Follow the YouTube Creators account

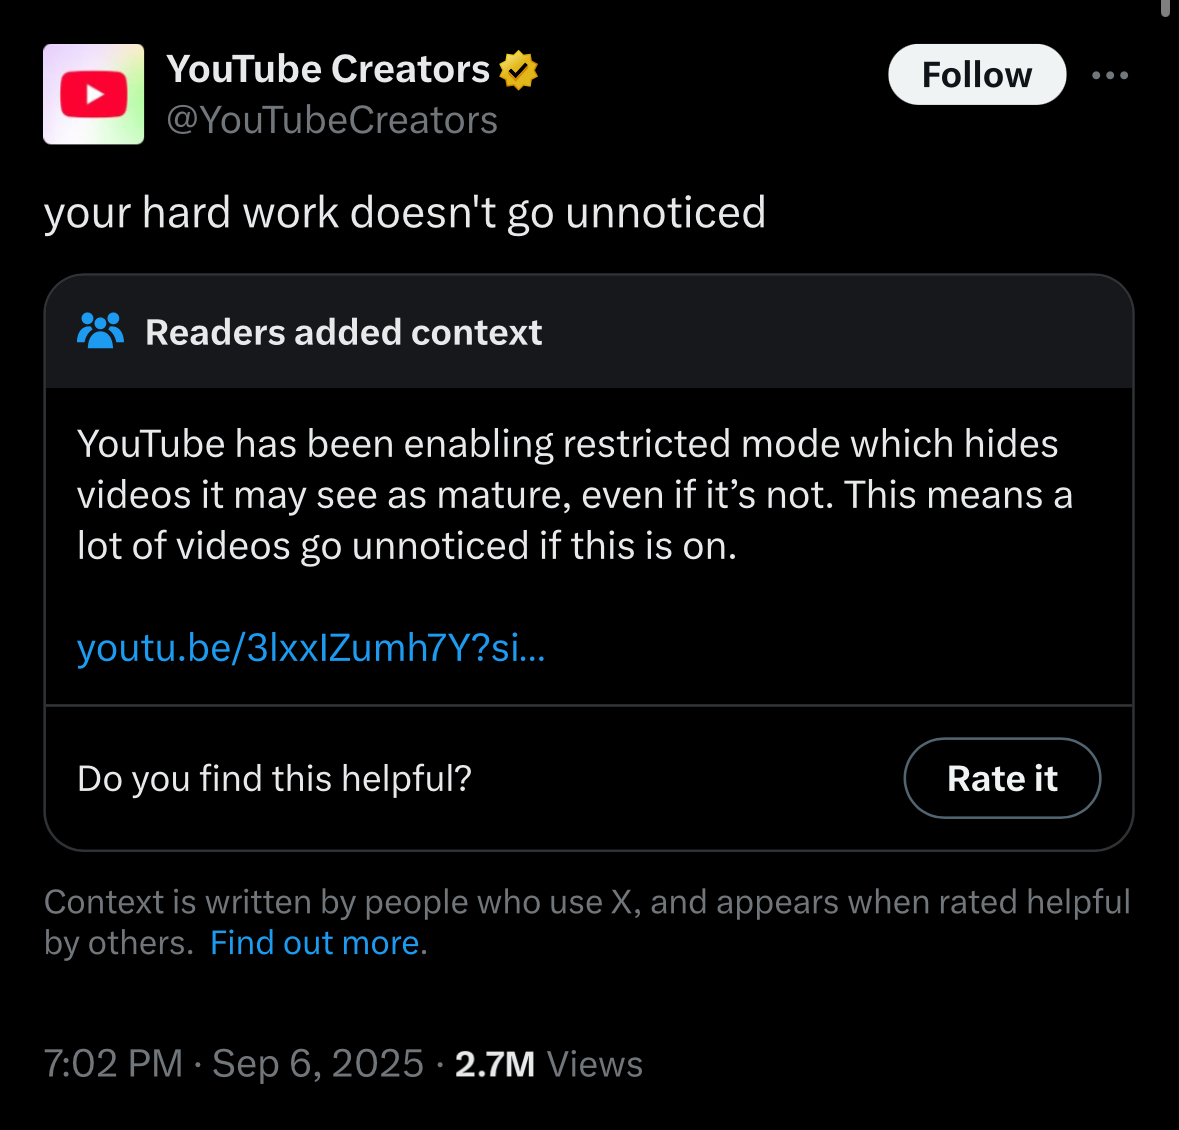[x=976, y=75]
